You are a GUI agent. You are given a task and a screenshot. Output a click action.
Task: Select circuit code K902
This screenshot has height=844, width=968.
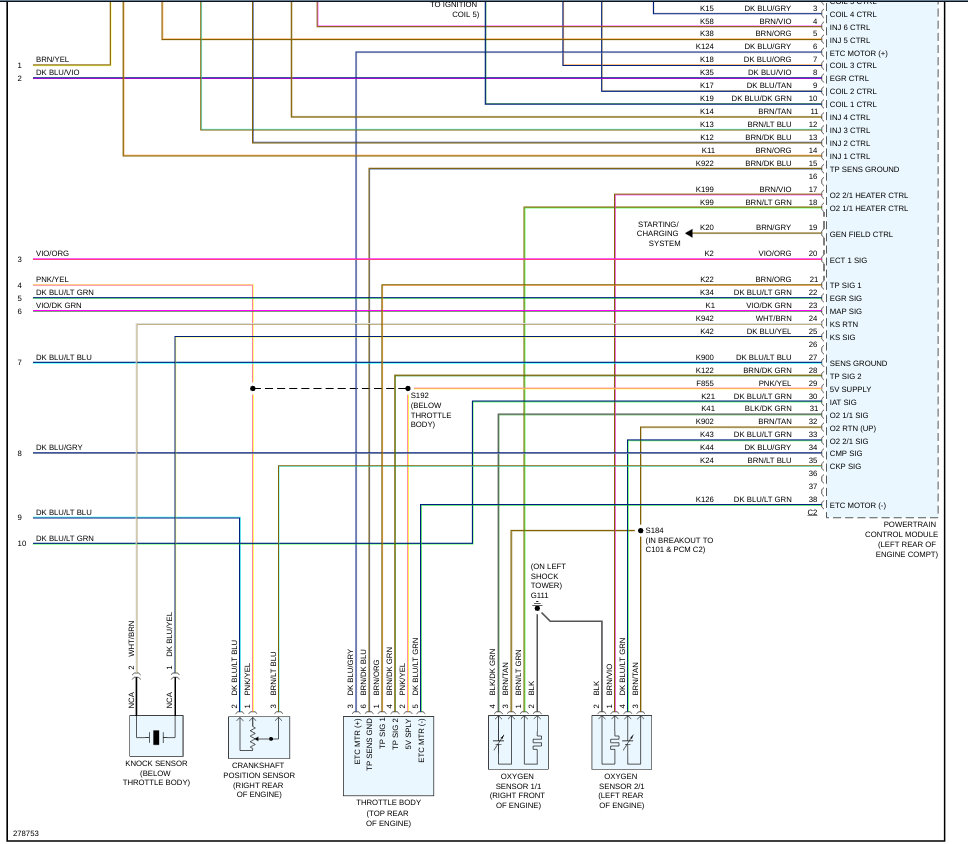[704, 421]
